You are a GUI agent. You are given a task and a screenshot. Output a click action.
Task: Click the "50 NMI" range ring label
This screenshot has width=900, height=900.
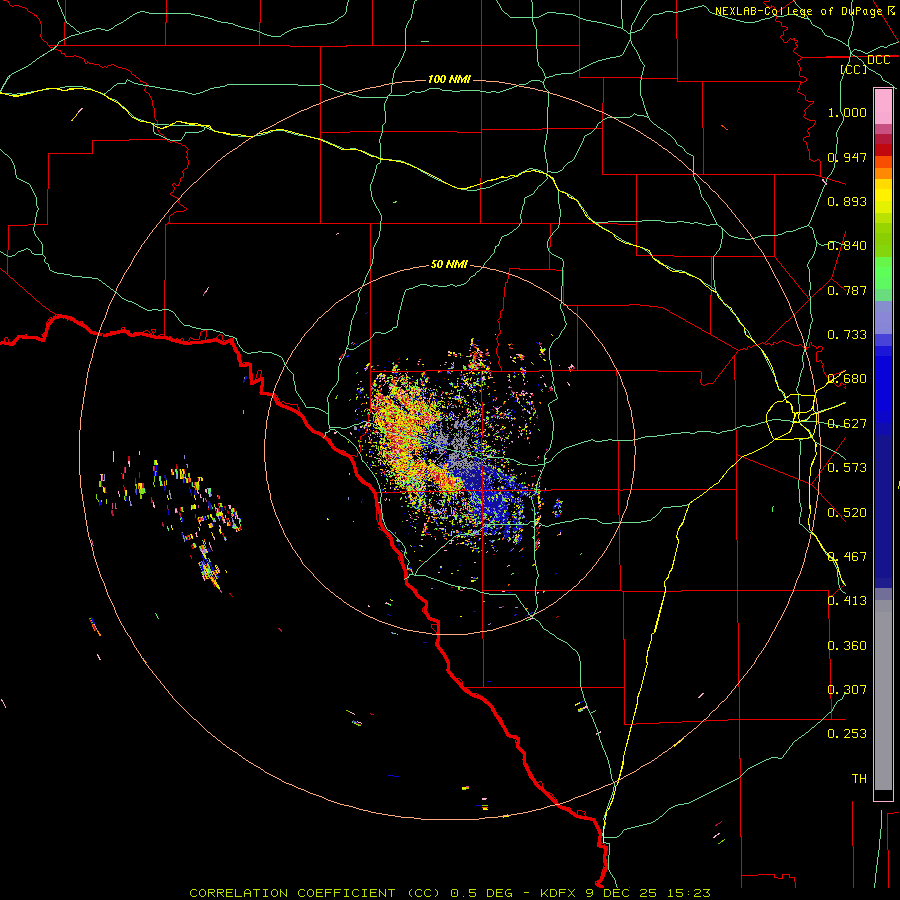tap(449, 264)
